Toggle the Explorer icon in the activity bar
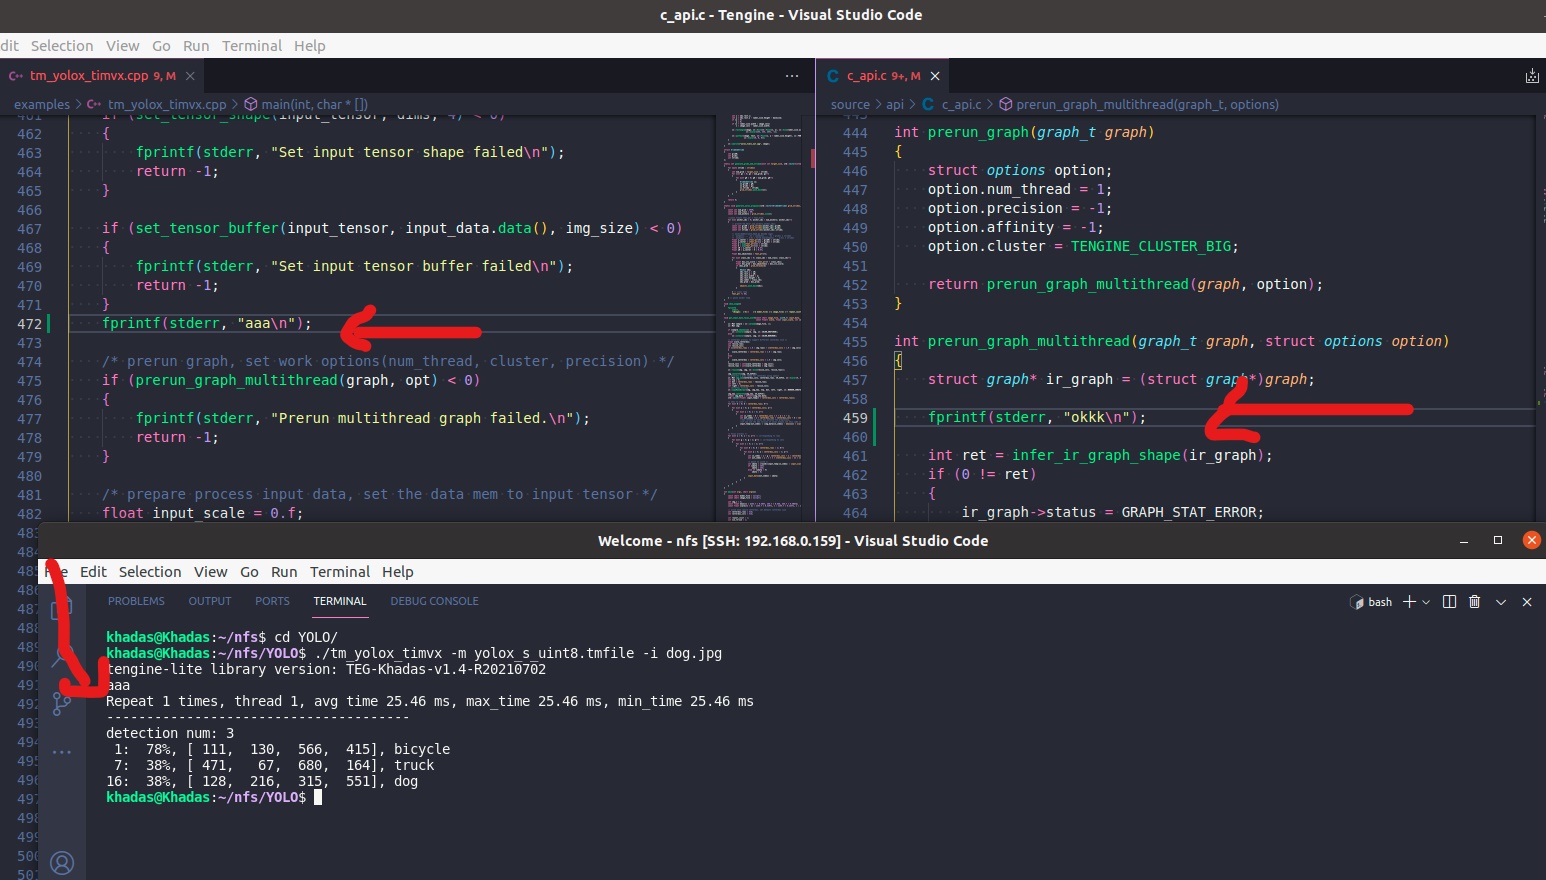 (62, 611)
